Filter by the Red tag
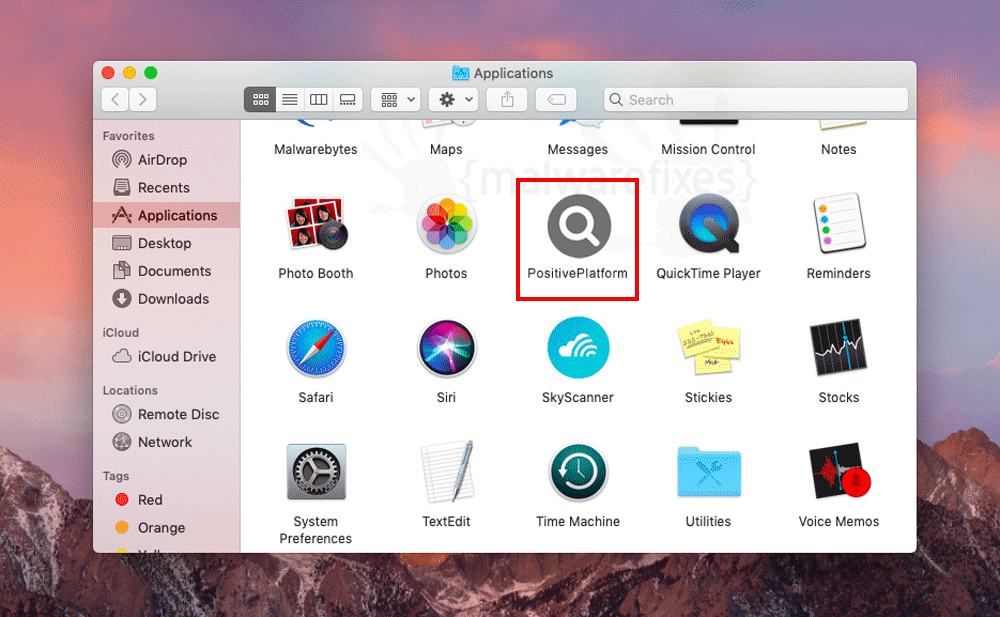 [x=167, y=500]
